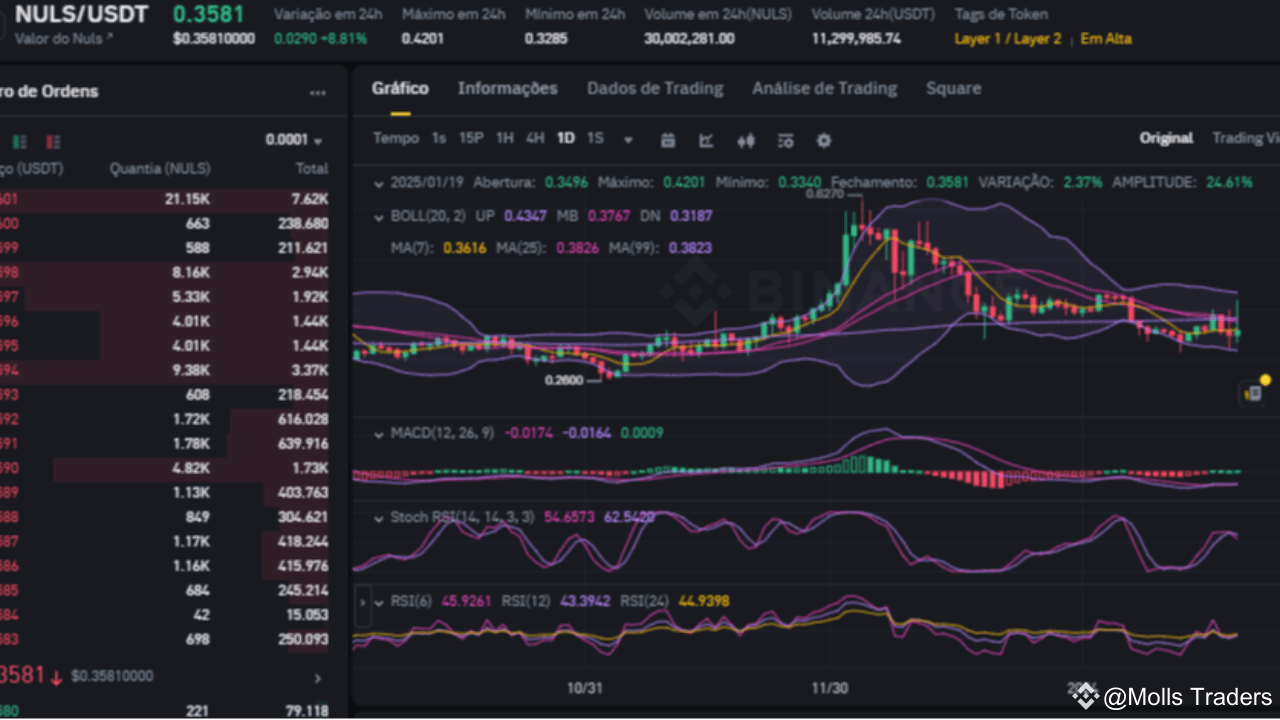Select order row with total 218.454
The width and height of the screenshot is (1280, 720).
click(164, 395)
